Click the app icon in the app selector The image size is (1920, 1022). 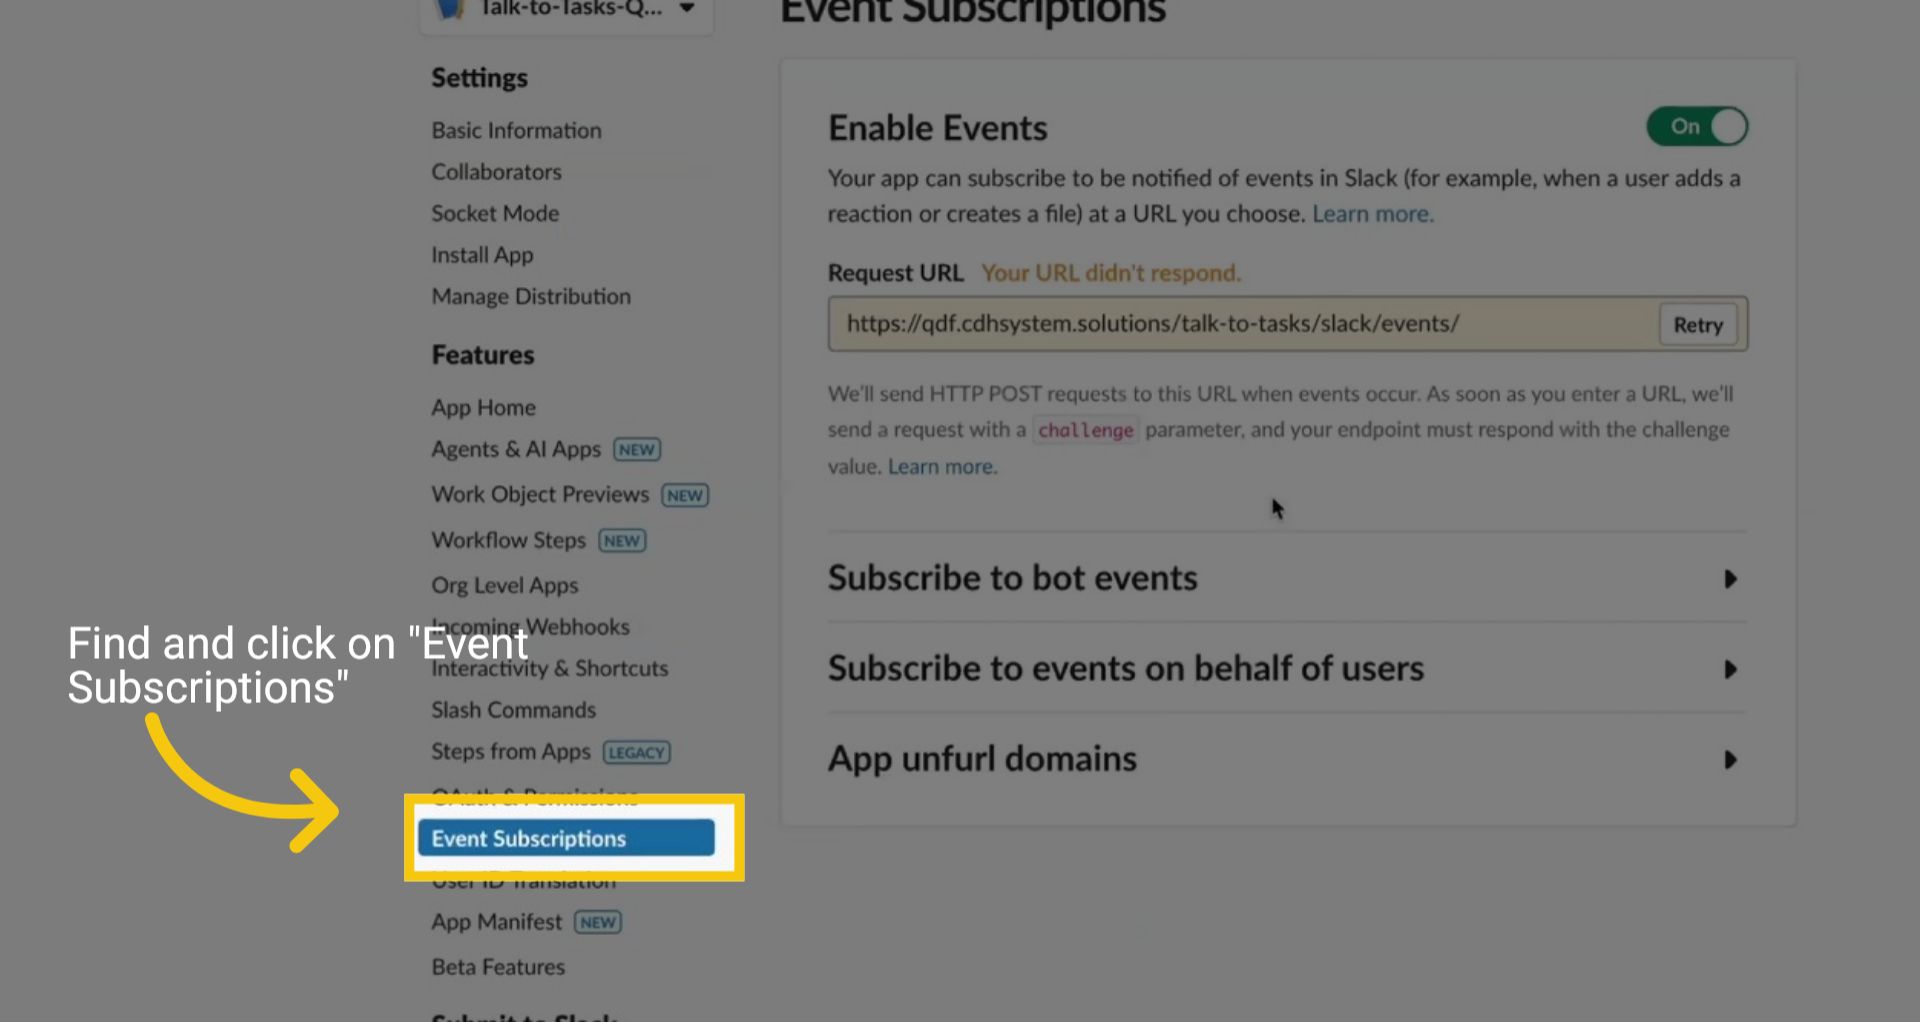[451, 8]
